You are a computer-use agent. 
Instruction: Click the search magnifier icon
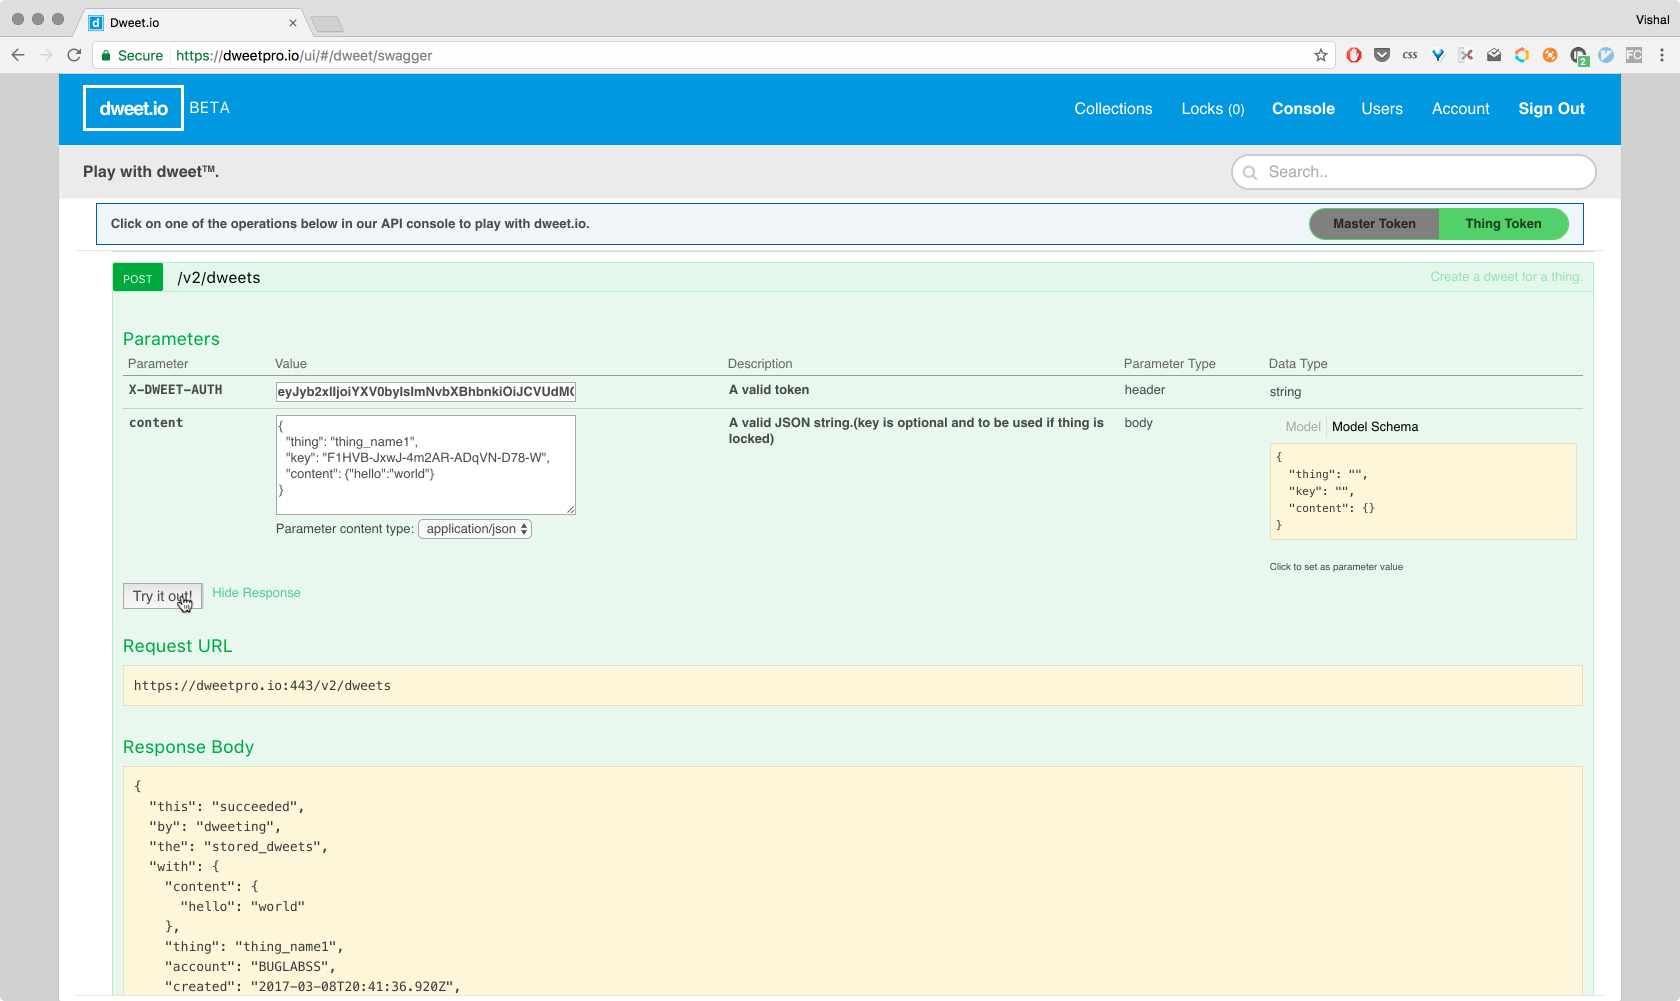[x=1250, y=172]
